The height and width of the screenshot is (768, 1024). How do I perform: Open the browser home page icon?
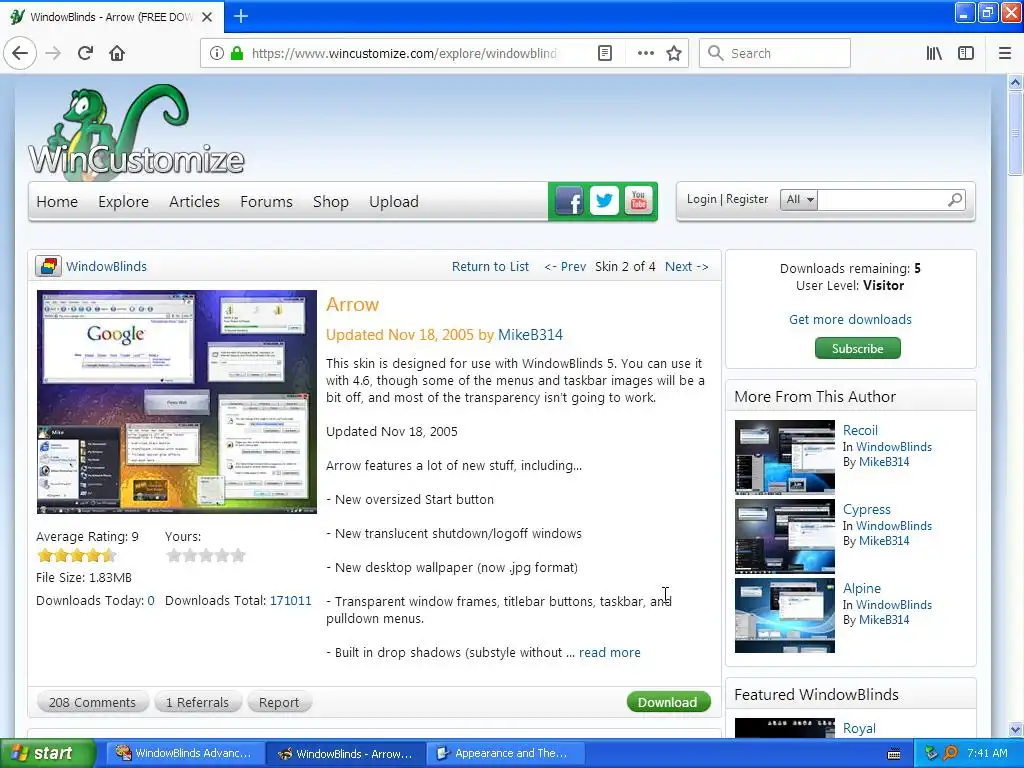tap(117, 54)
